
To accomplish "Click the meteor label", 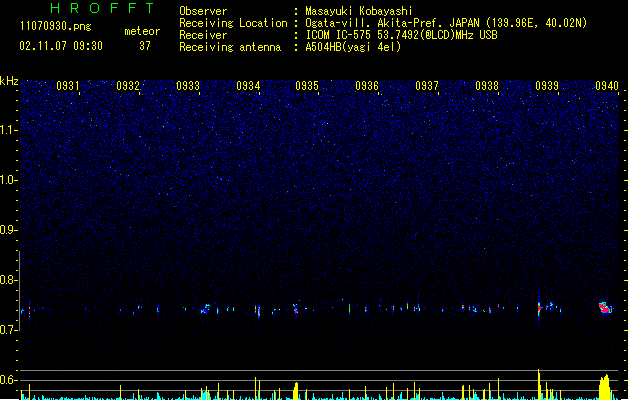I will click(142, 31).
